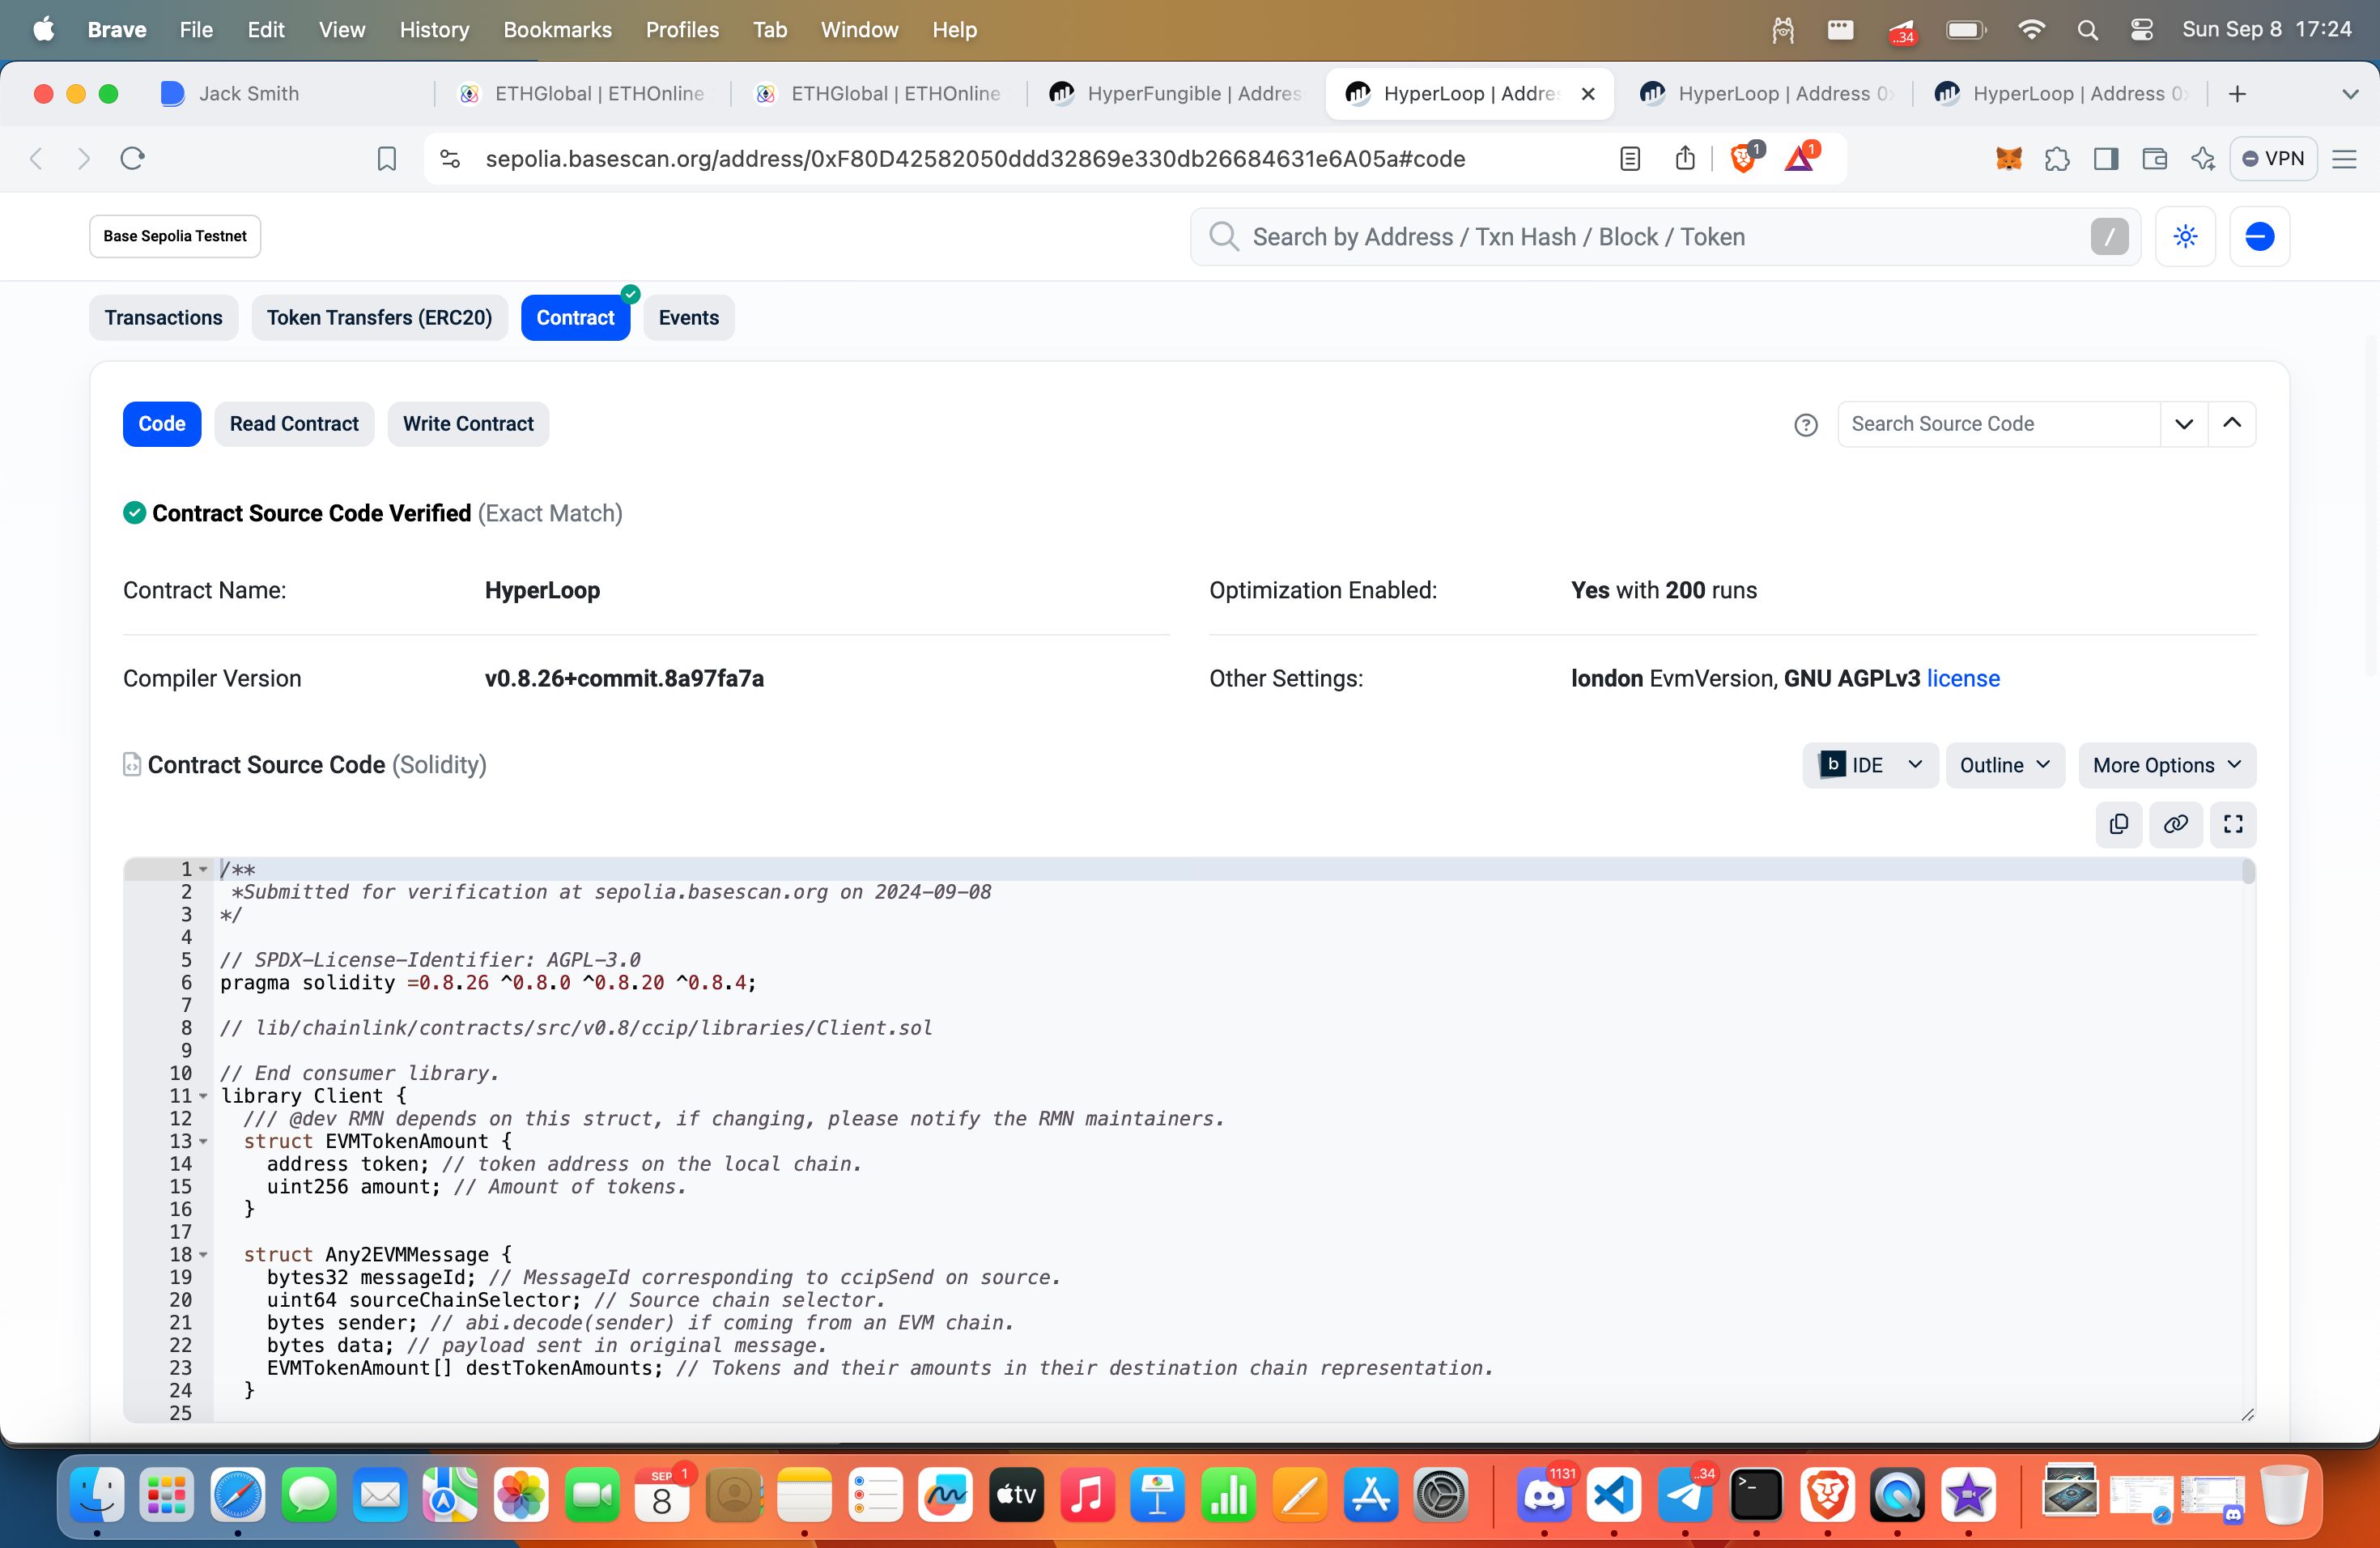Viewport: 2380px width, 1548px height.
Task: Open the Write Contract tab
Action: (x=468, y=424)
